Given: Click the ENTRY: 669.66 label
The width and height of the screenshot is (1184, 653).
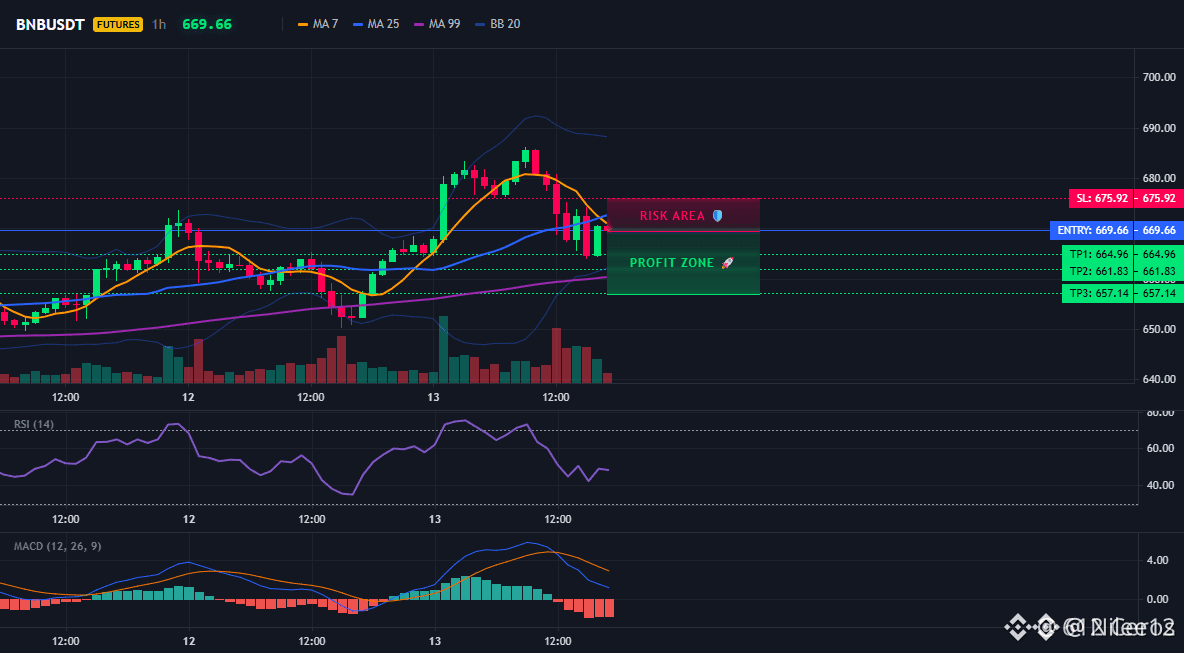Looking at the screenshot, I should pos(1093,230).
